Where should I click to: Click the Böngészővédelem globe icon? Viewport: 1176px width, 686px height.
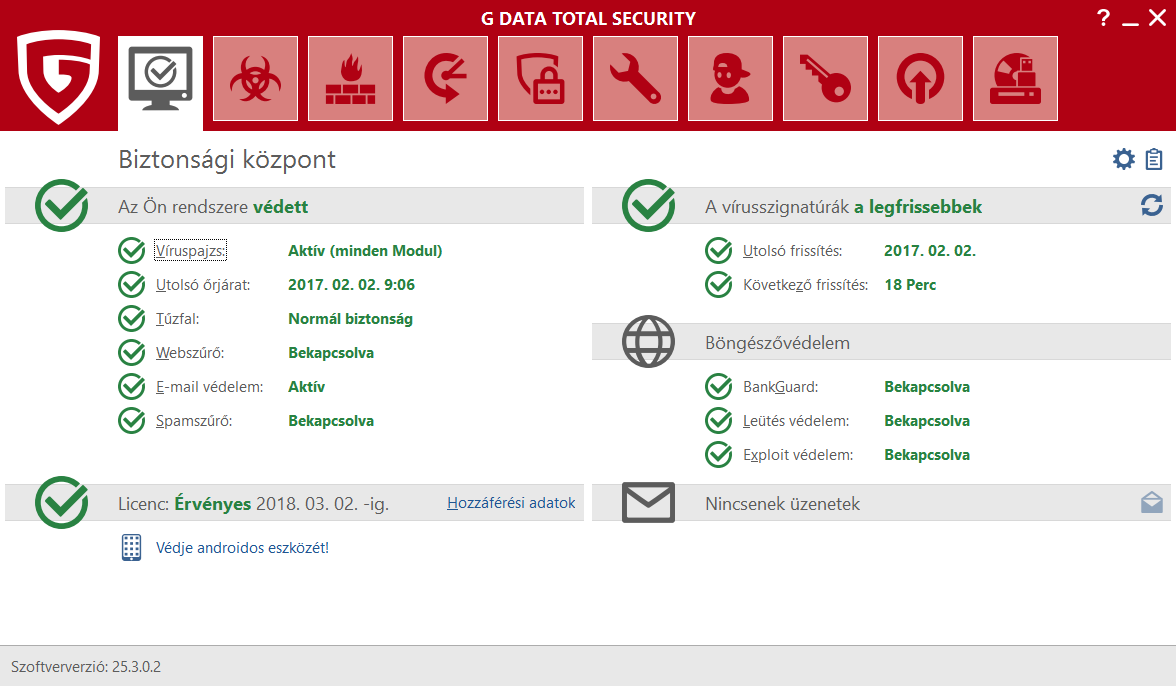pos(649,342)
